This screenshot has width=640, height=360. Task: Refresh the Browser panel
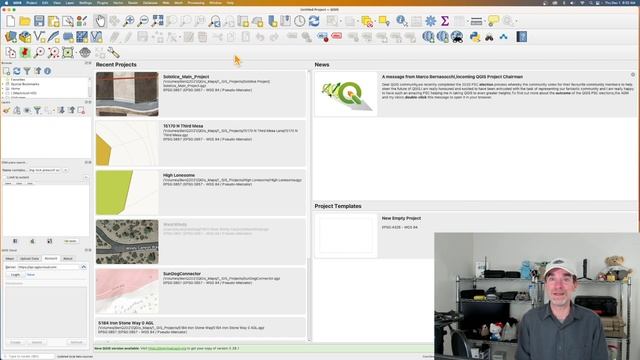17,71
